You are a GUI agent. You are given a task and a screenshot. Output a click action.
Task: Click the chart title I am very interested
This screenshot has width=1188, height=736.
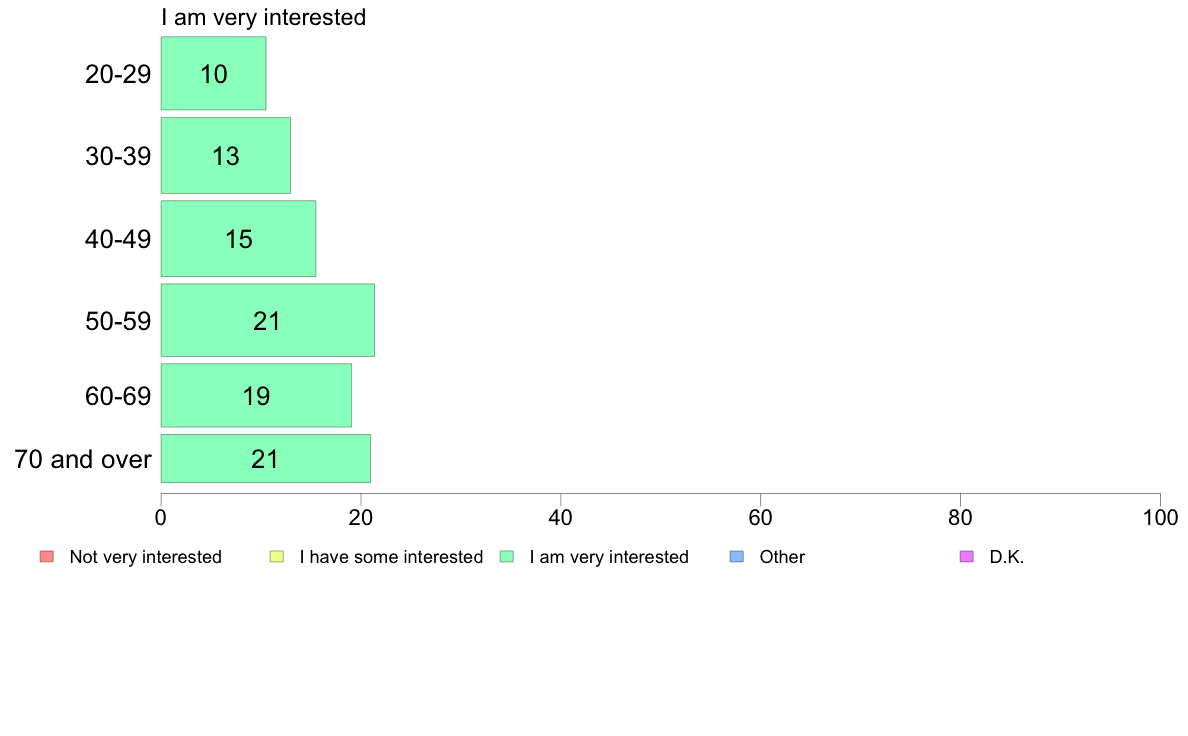click(264, 17)
